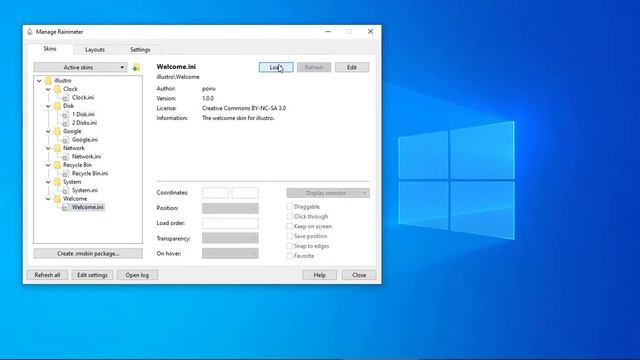Screen dimensions: 640x360
Task: Toggle the Keep on screen checkbox
Action: tap(289, 226)
